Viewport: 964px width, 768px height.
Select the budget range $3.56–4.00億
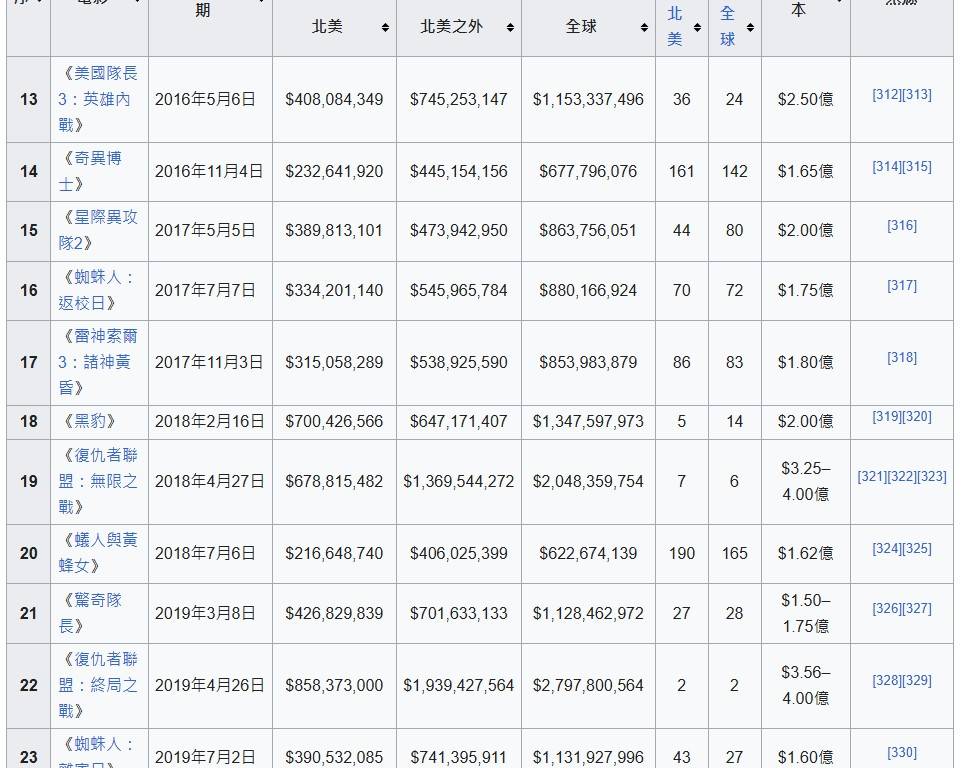tap(805, 684)
